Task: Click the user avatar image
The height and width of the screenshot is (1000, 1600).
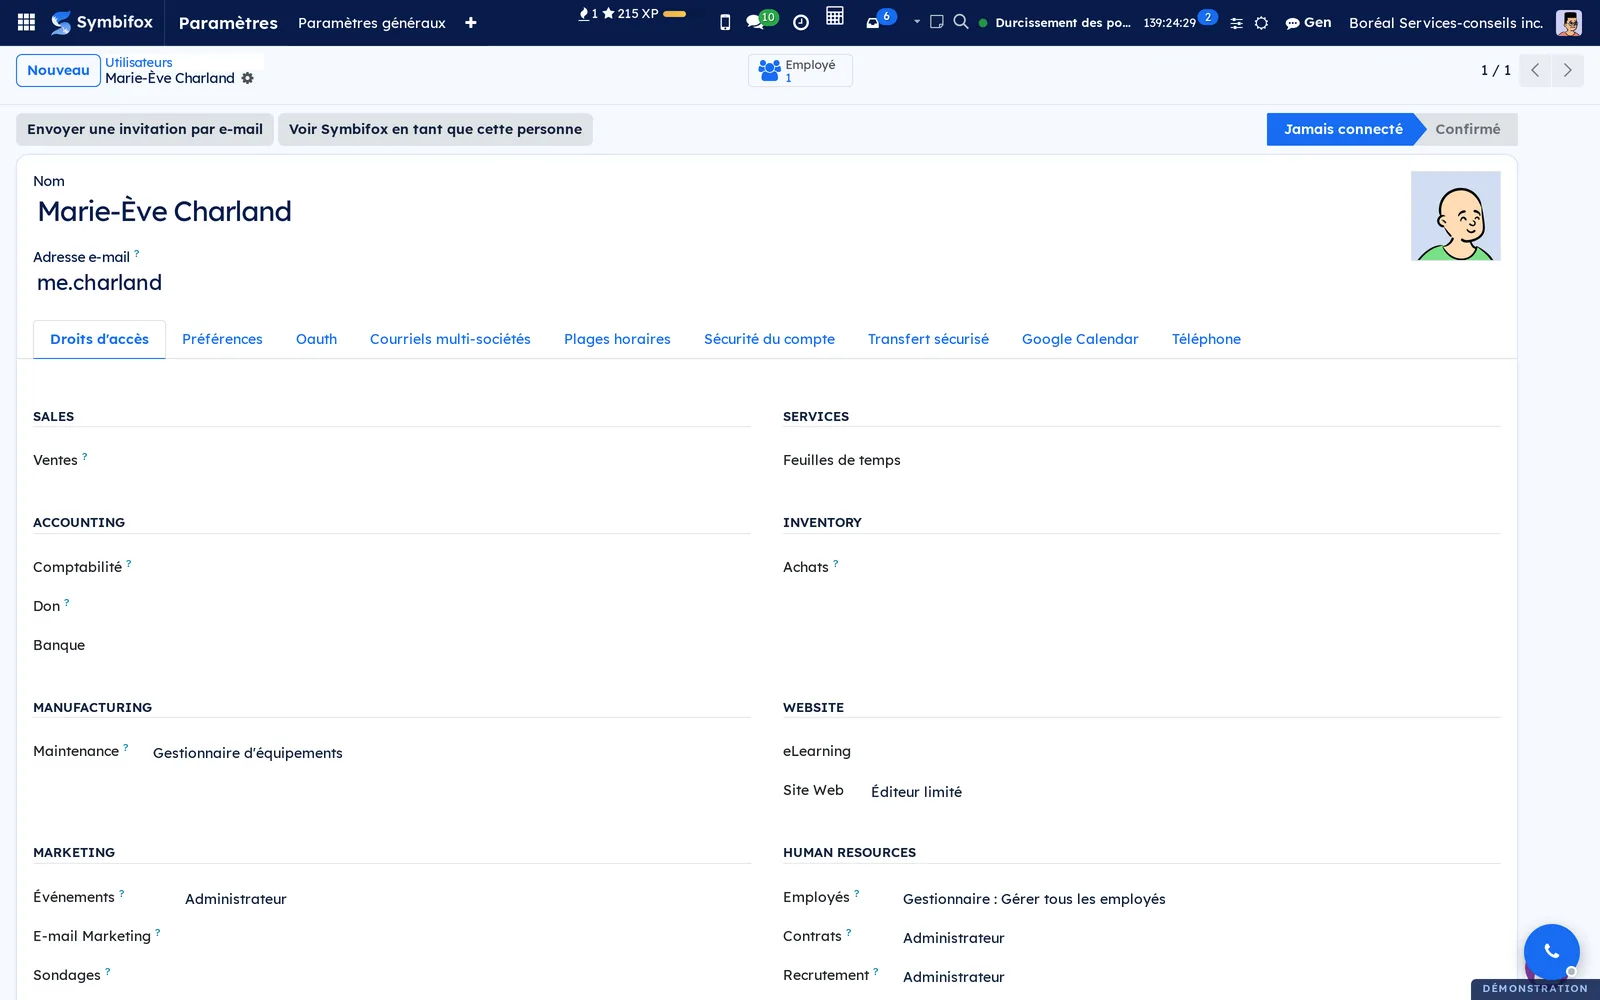Action: coord(1455,216)
